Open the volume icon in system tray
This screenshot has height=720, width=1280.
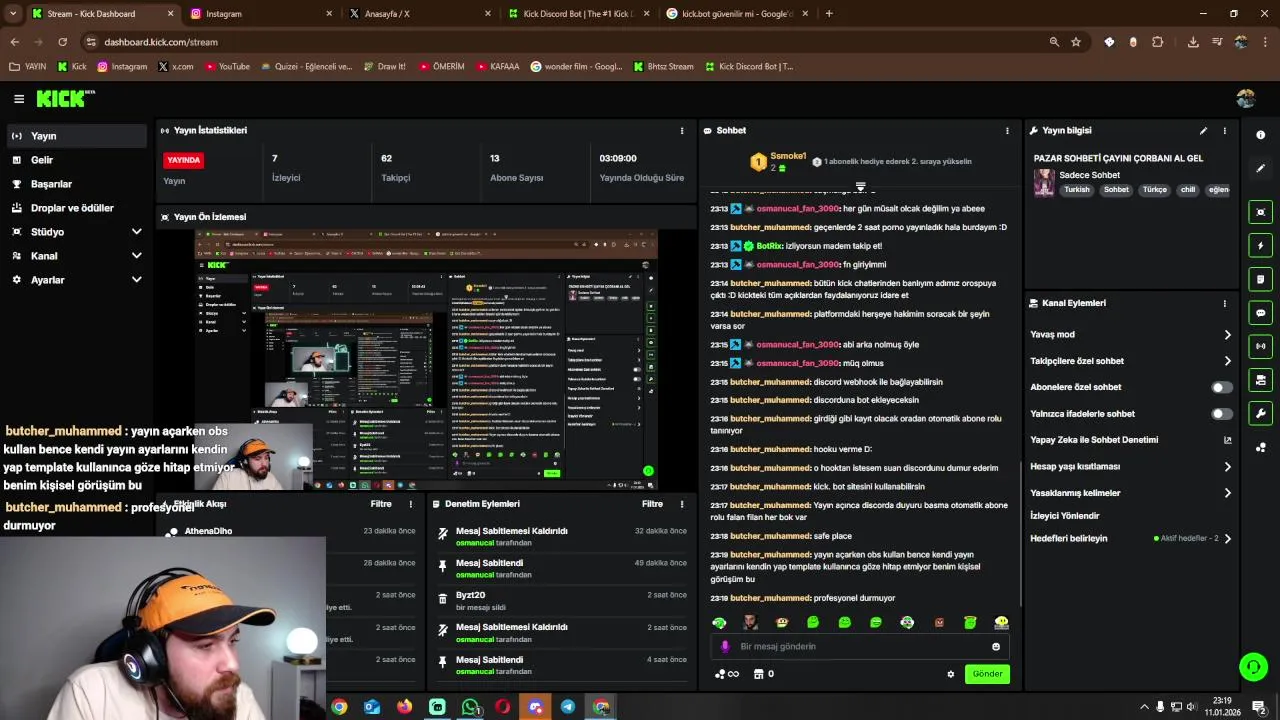pyautogui.click(x=1193, y=707)
